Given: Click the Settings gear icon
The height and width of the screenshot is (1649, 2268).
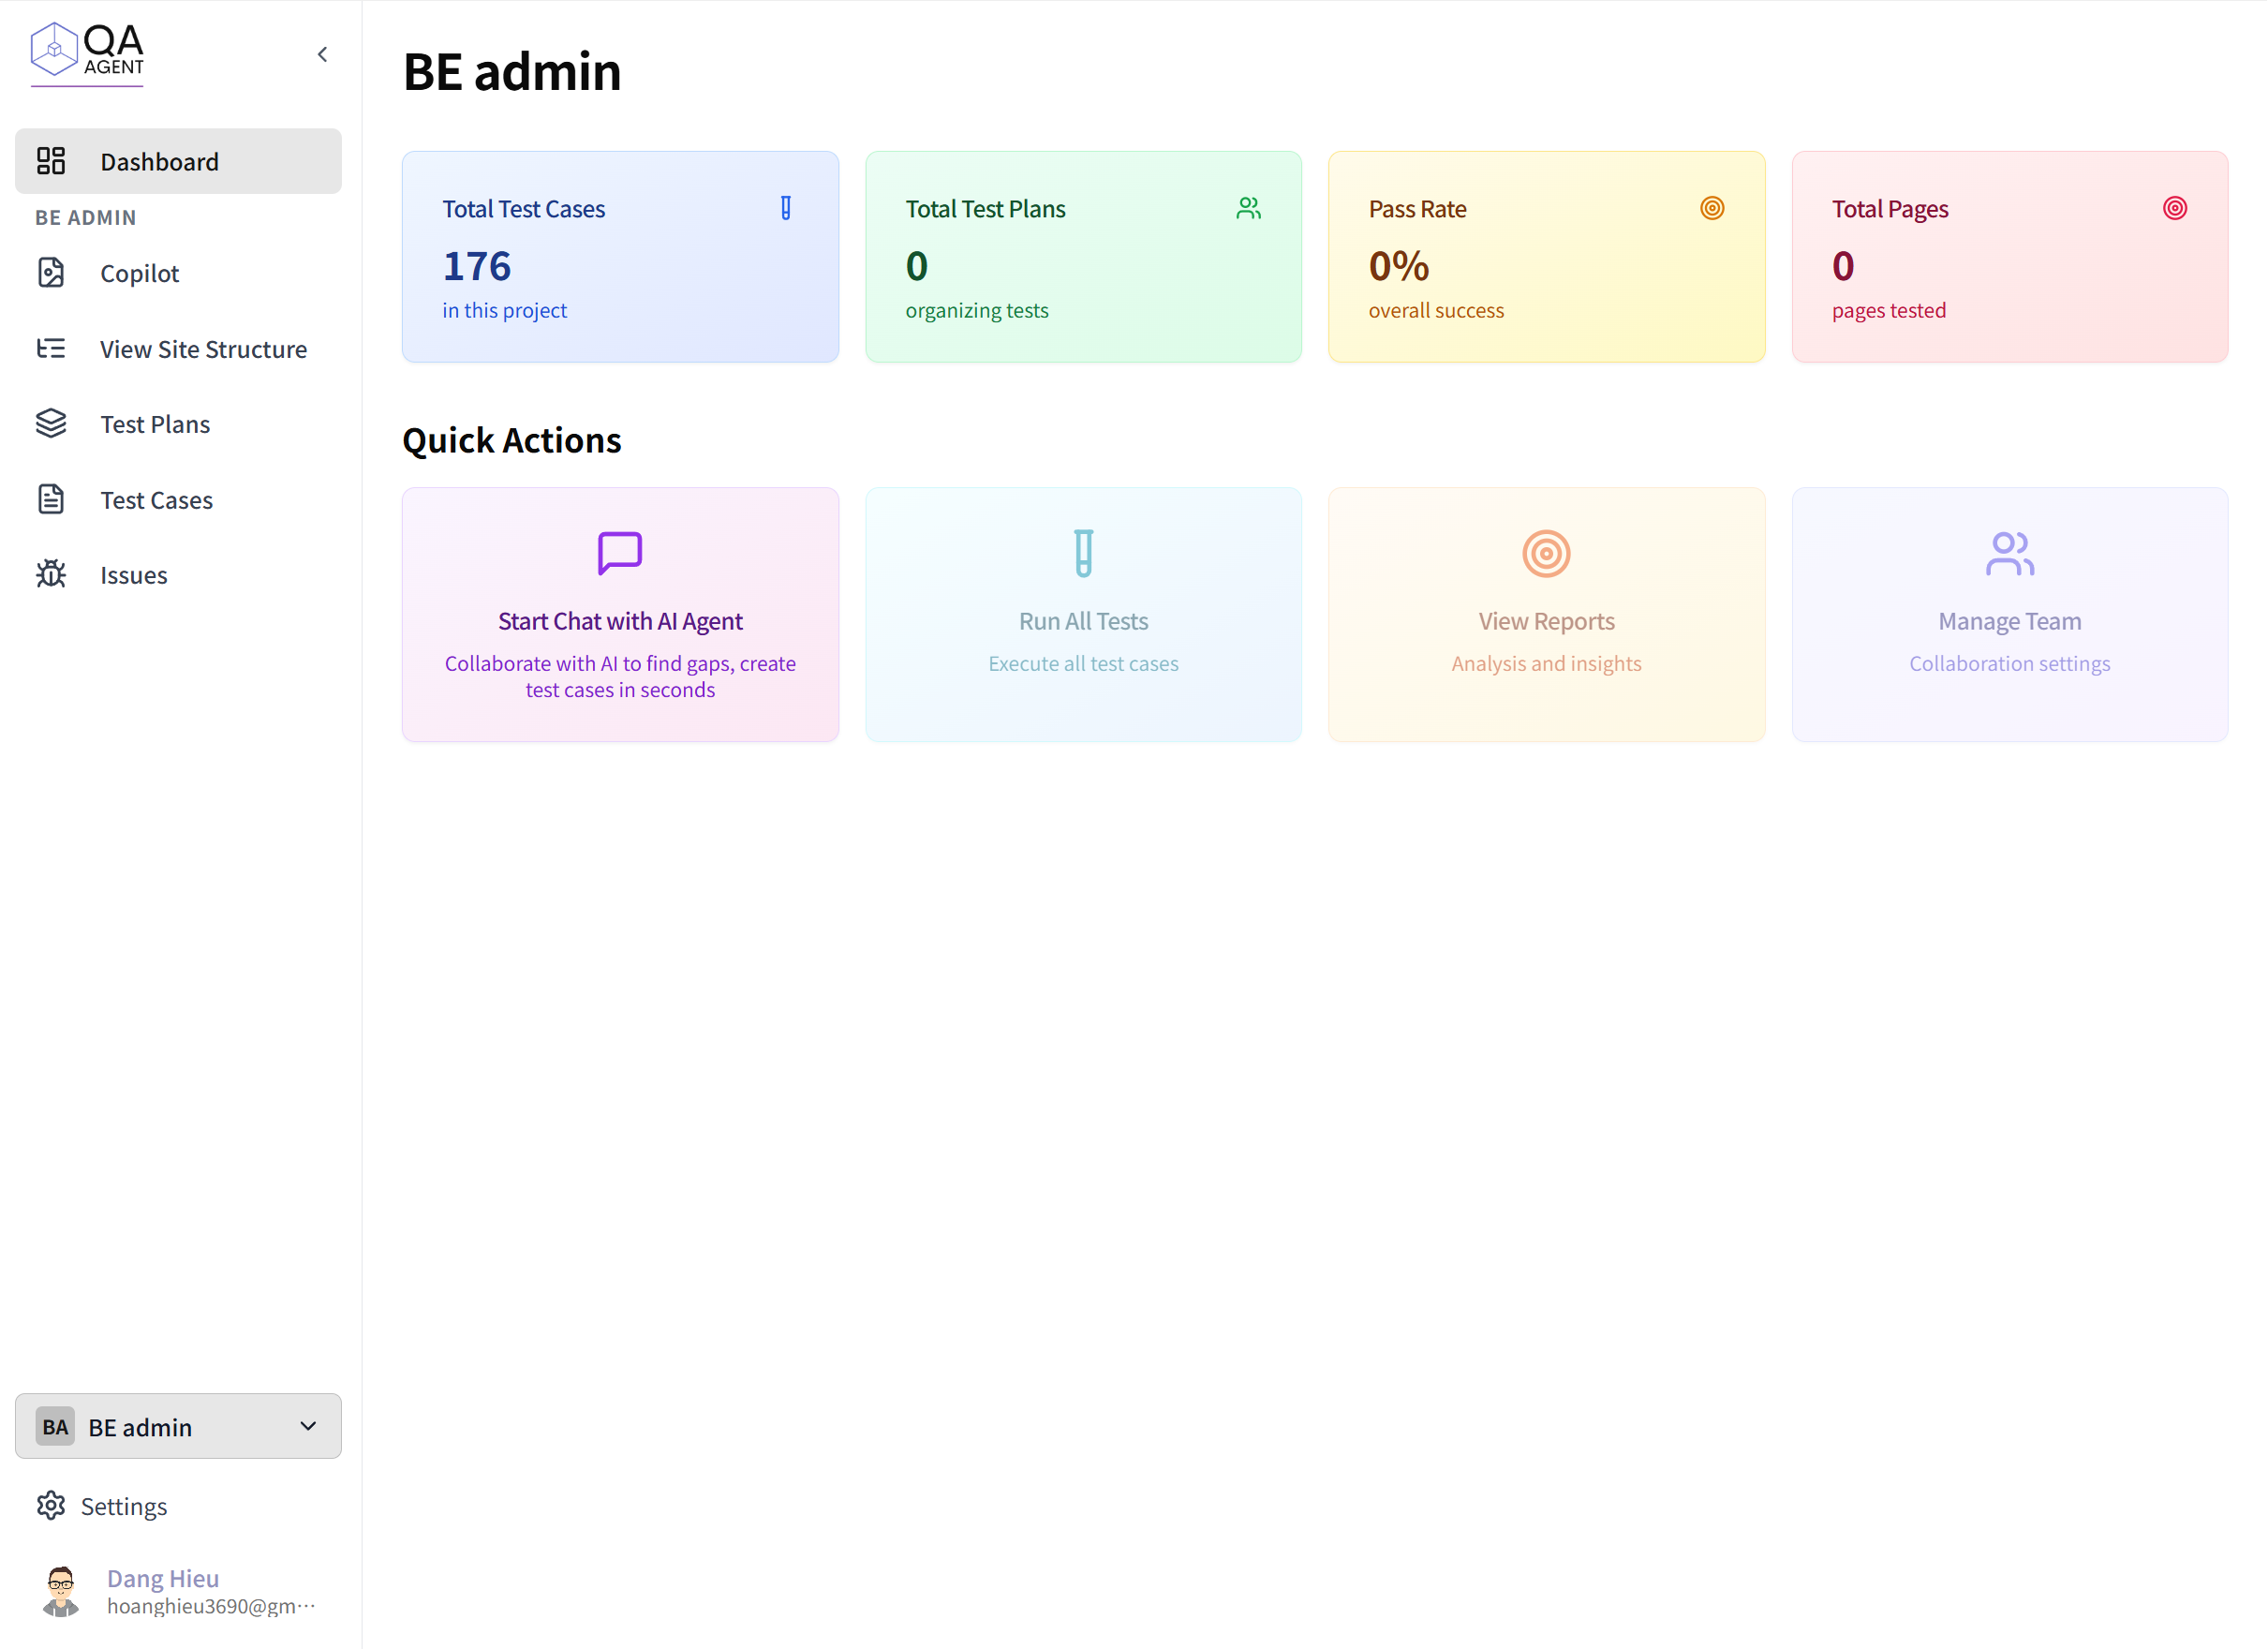Looking at the screenshot, I should click(x=51, y=1505).
